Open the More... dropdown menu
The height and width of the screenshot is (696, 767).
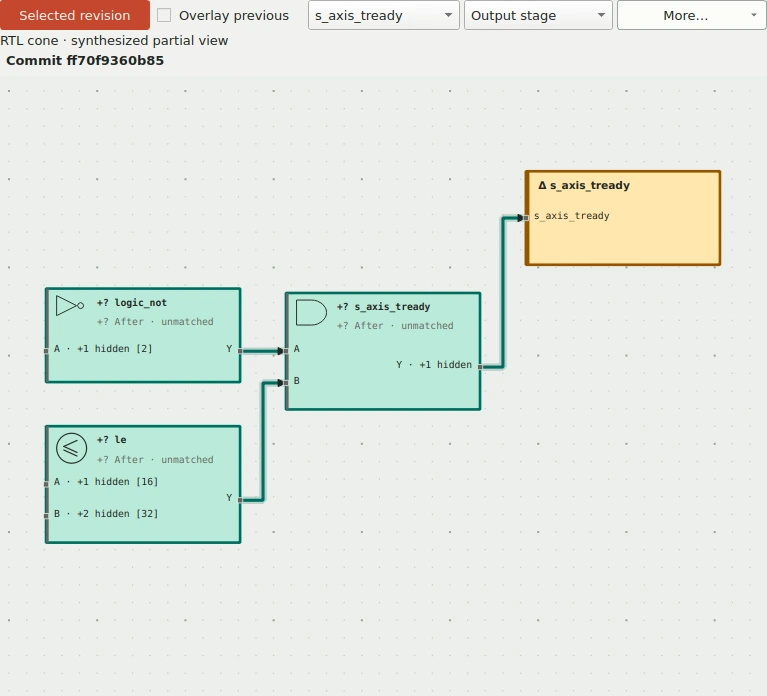(x=691, y=15)
